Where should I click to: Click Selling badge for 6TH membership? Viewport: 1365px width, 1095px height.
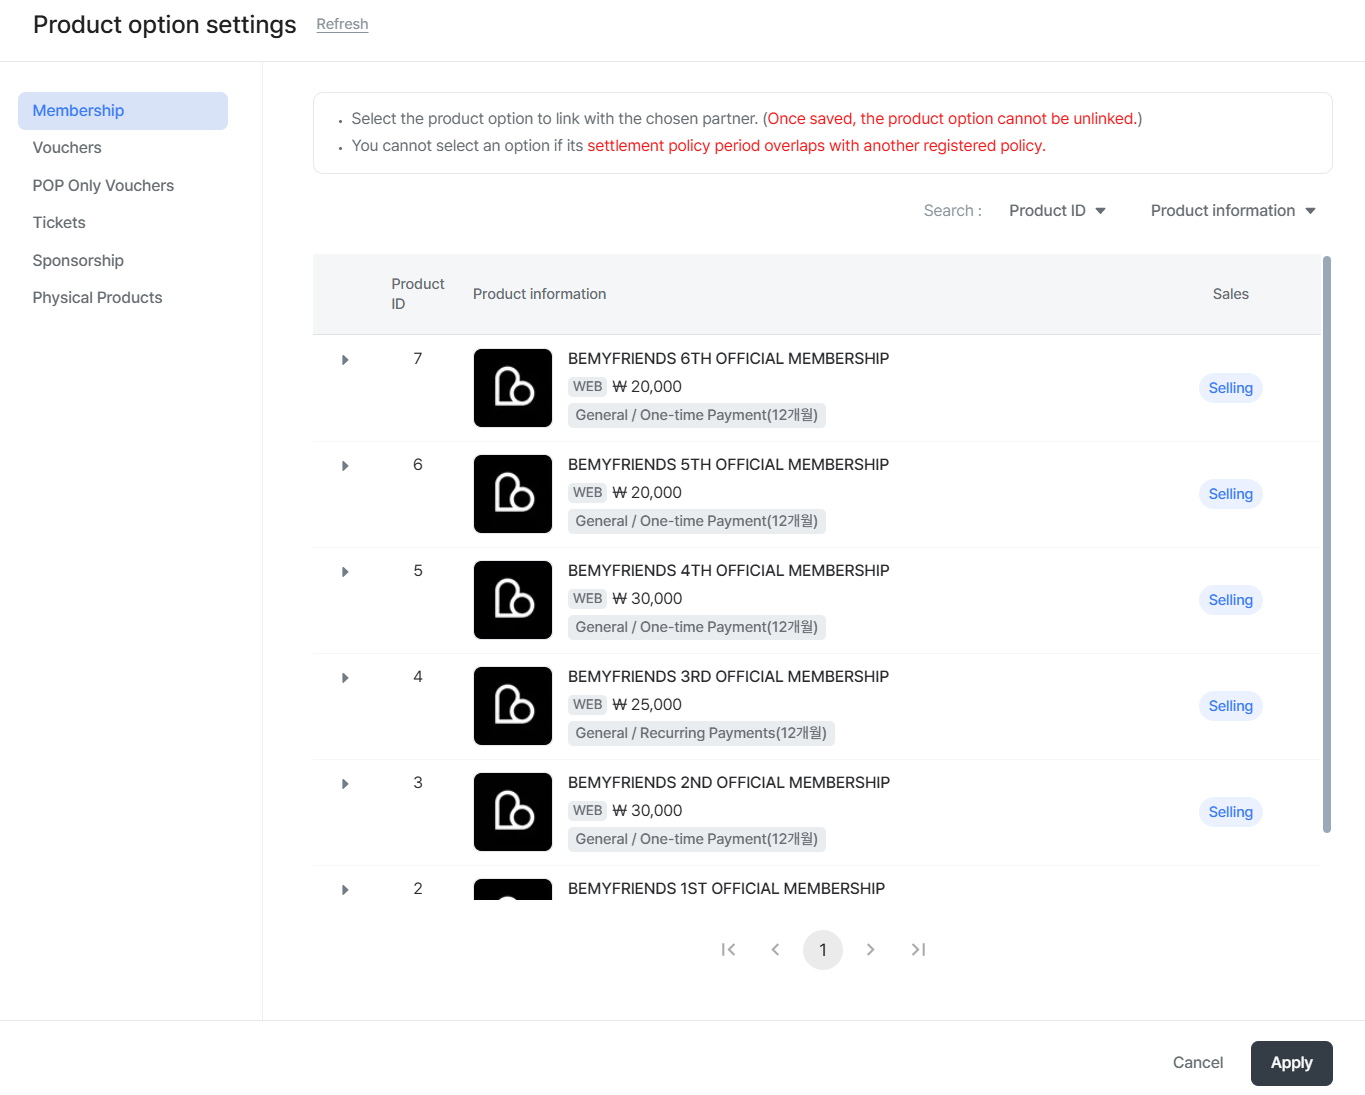[x=1230, y=388]
